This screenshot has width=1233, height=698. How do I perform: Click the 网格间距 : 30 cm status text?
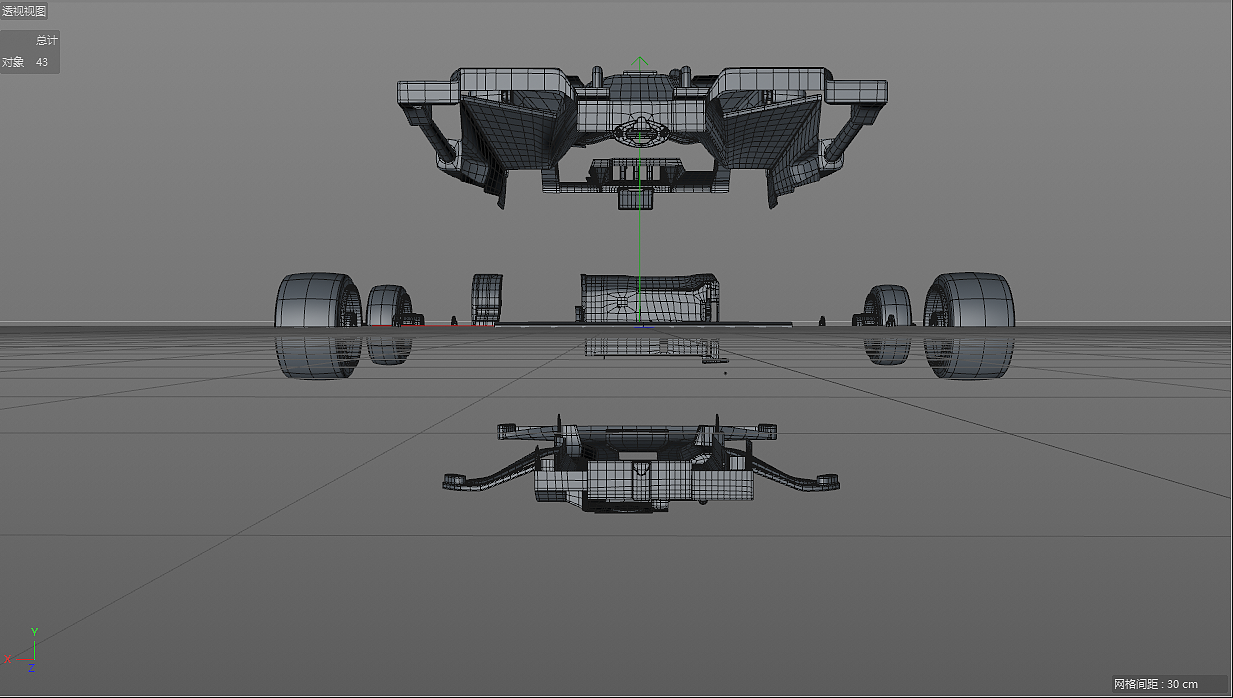(1156, 684)
